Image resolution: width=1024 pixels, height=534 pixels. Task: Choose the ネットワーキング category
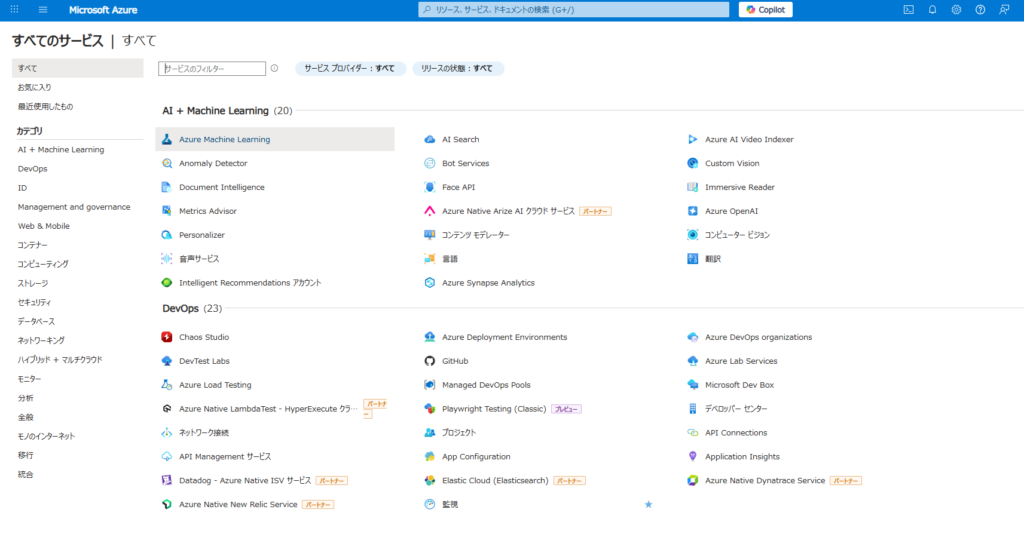coord(41,341)
